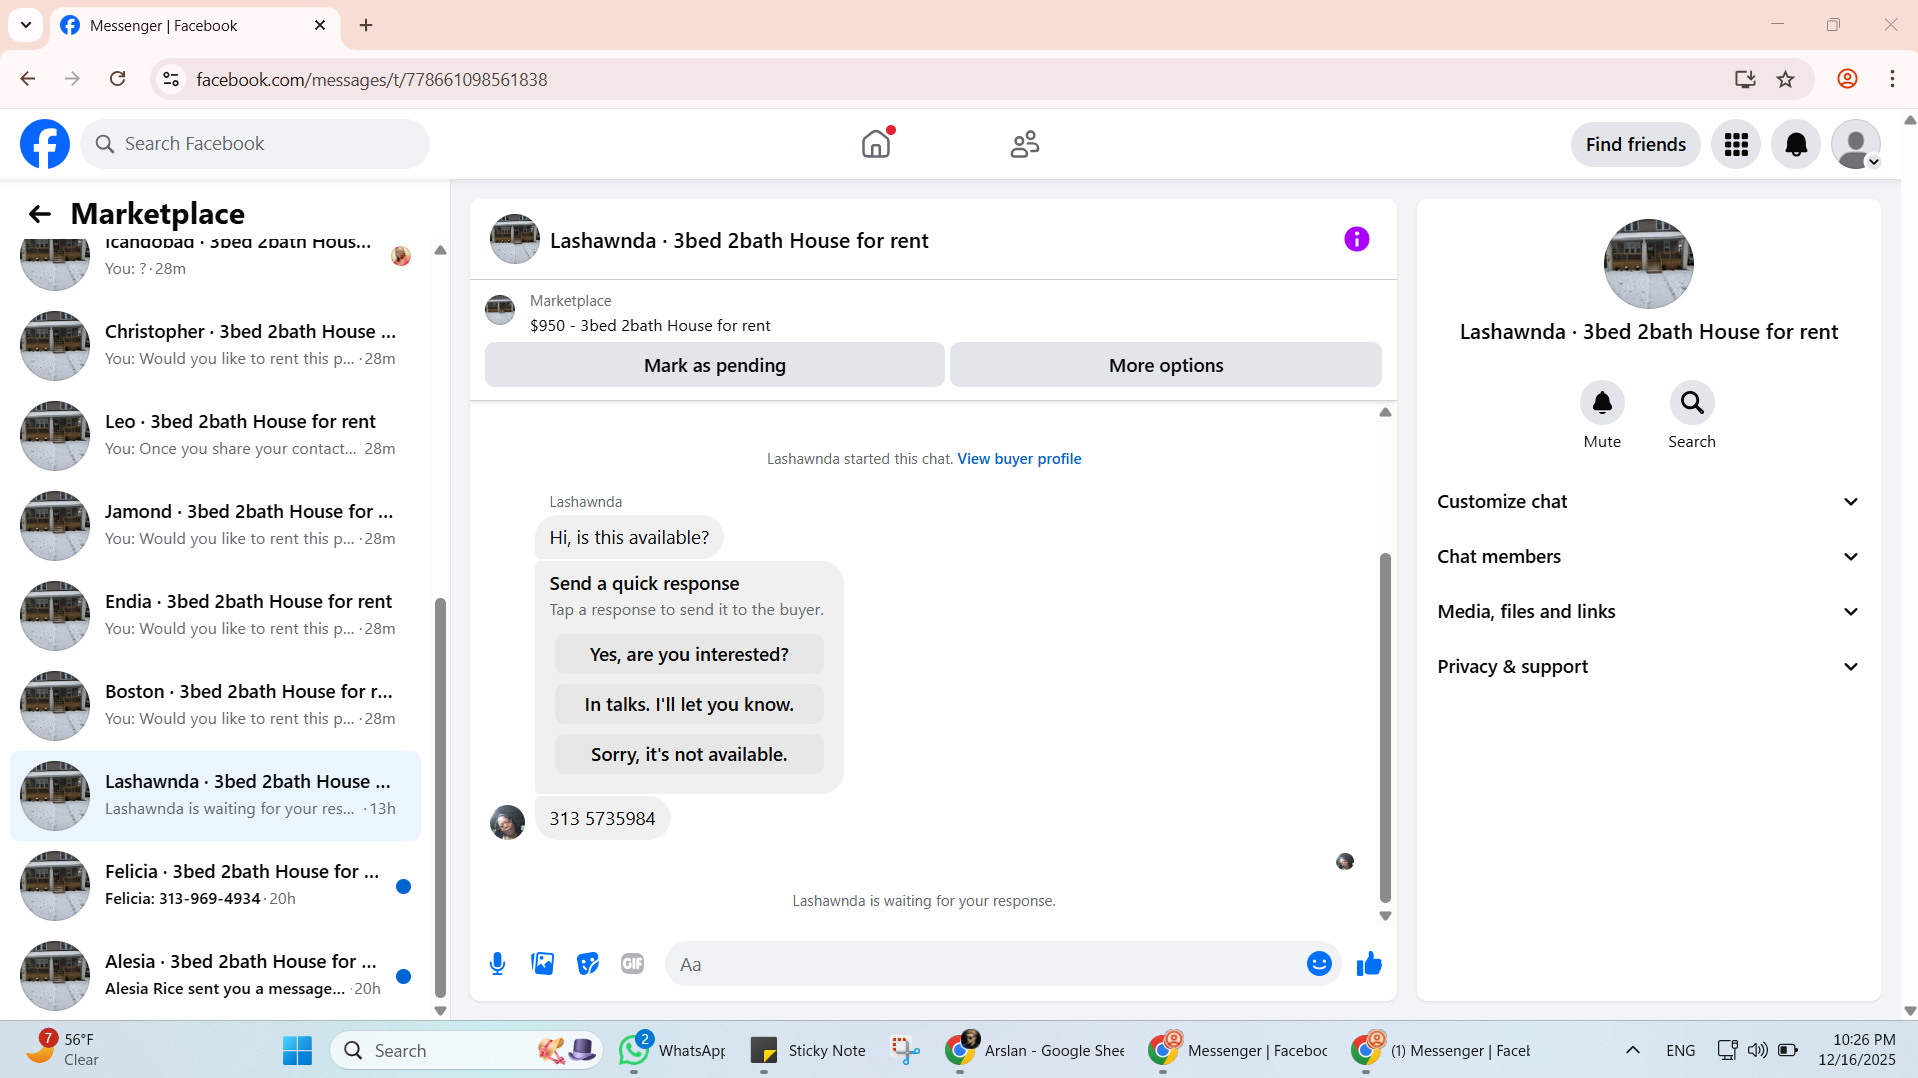1918x1078 pixels.
Task: View site information icon in address bar
Action: click(171, 79)
